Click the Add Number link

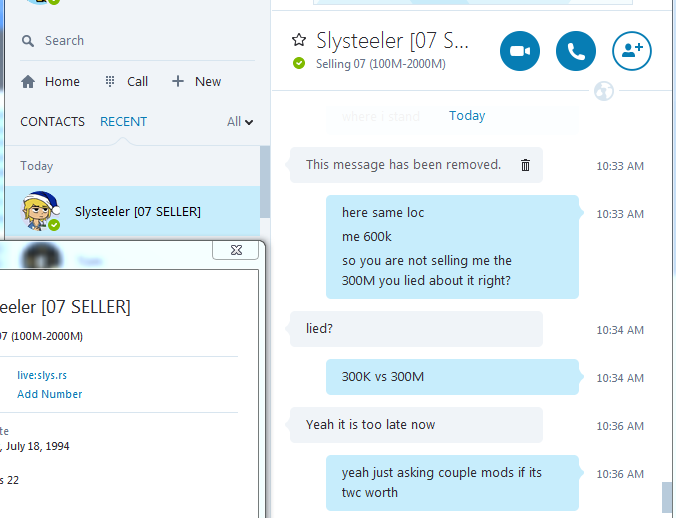pos(50,394)
